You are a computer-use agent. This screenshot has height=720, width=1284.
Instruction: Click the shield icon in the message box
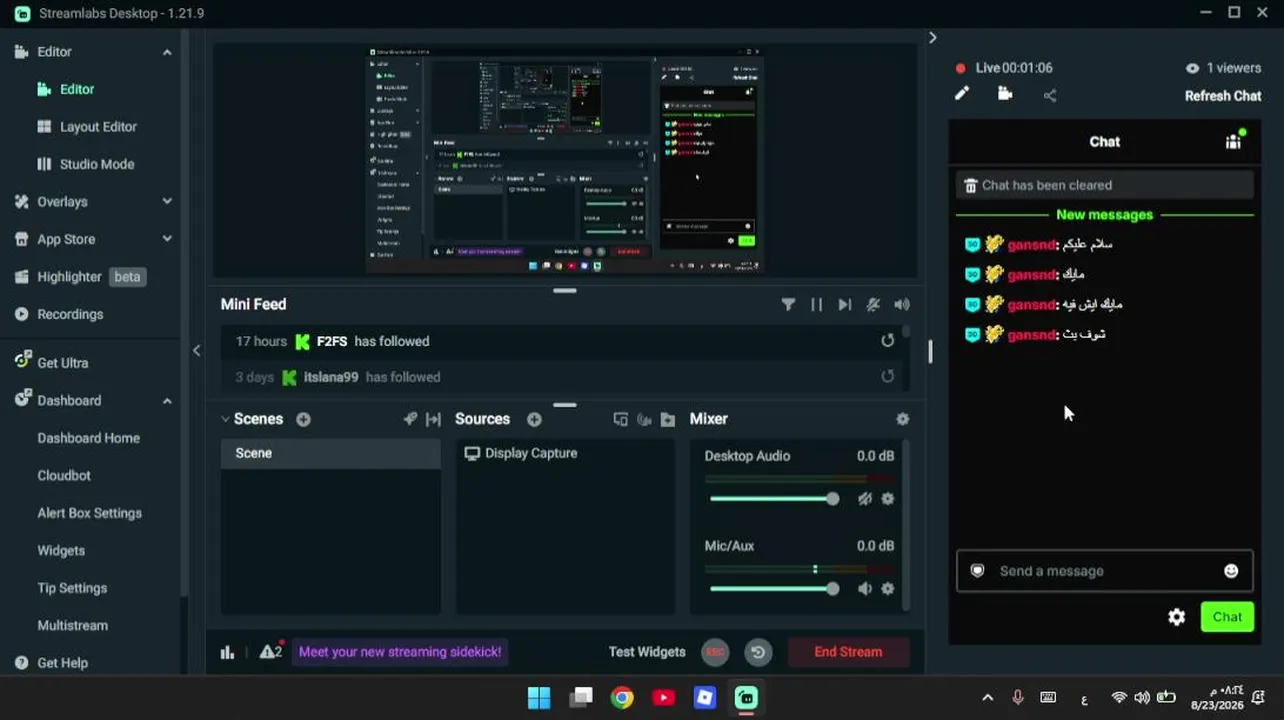(x=978, y=571)
